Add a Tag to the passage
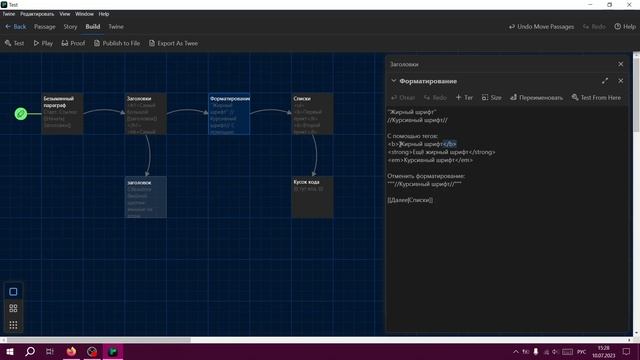The image size is (640, 360). click(464, 98)
